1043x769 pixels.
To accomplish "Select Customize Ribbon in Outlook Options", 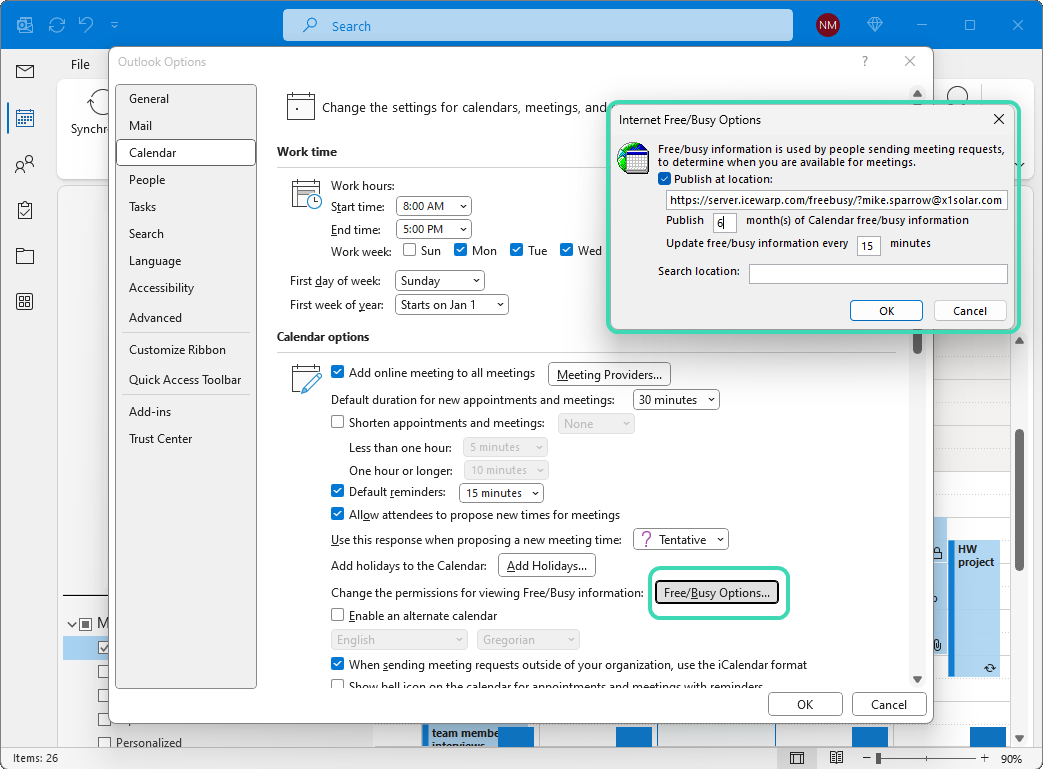I will [x=186, y=349].
